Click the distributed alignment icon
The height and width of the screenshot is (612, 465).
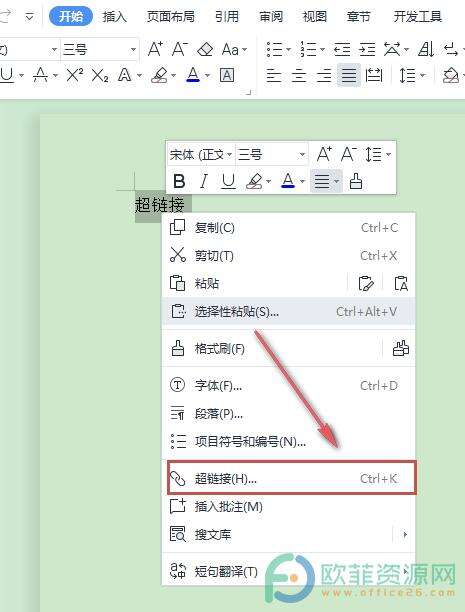374,75
